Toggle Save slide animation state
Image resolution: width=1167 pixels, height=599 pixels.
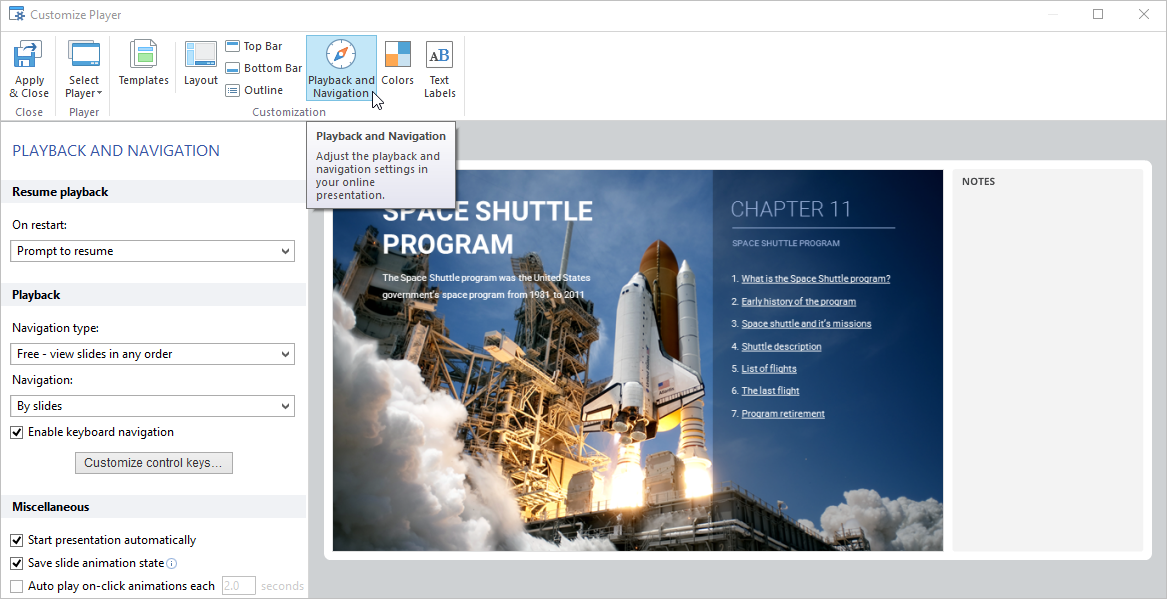(x=14, y=562)
